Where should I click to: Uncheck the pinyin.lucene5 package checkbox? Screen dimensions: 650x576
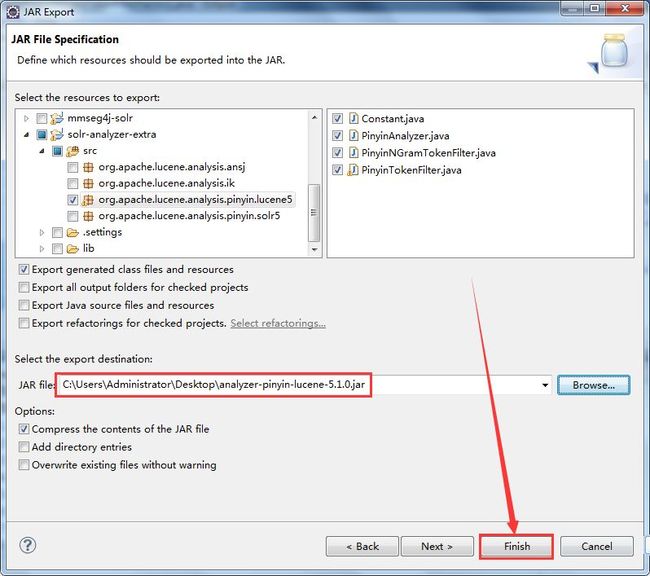73,200
